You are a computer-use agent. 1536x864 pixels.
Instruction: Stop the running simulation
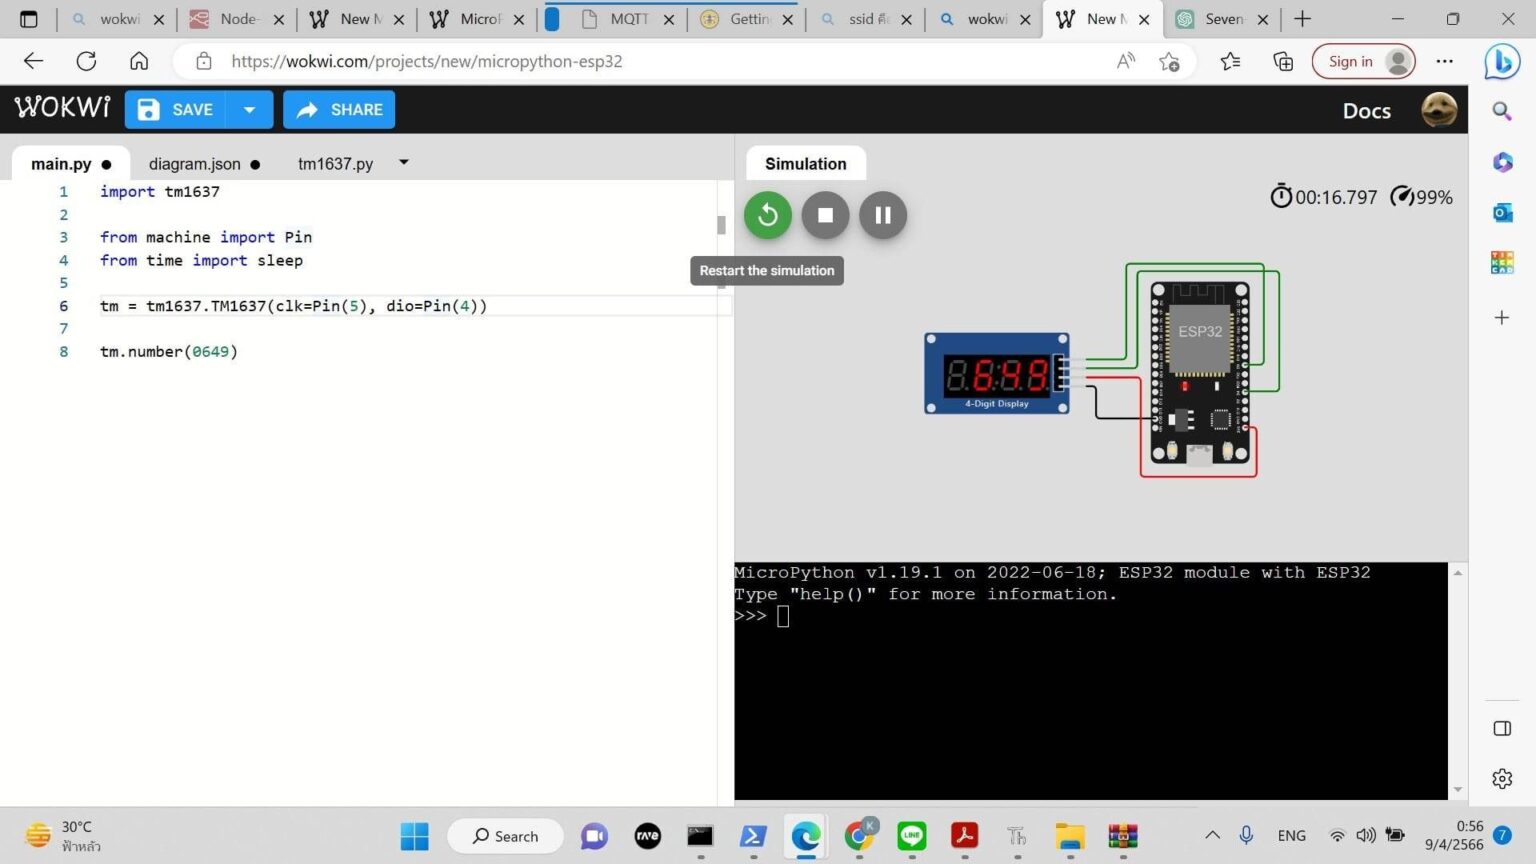(x=825, y=215)
